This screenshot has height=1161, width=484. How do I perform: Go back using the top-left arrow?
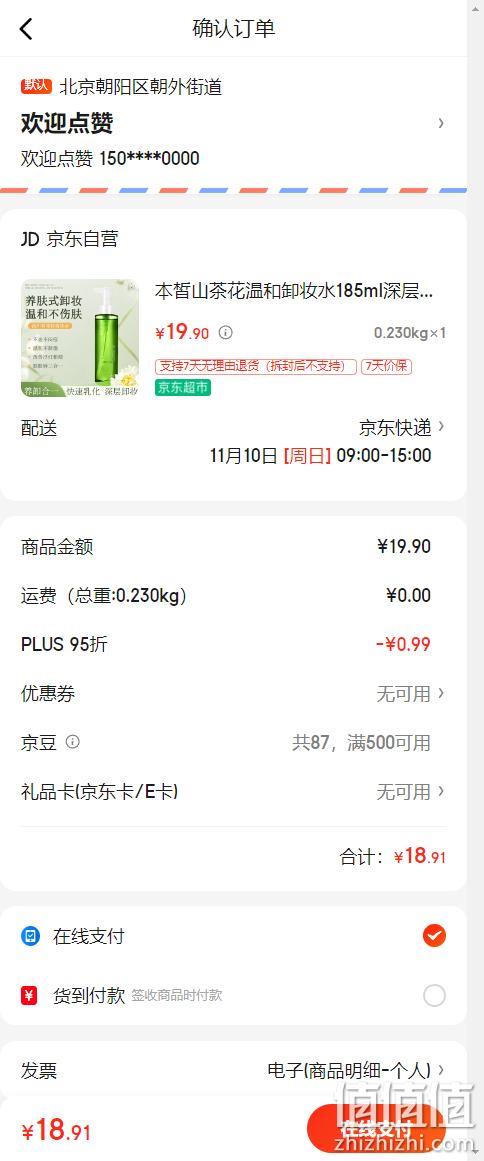27,29
